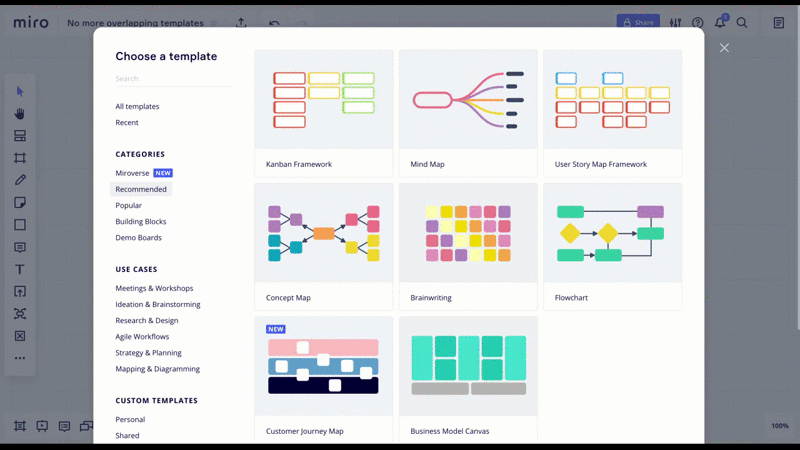
Task: Open the help question mark icon
Action: coord(697,22)
